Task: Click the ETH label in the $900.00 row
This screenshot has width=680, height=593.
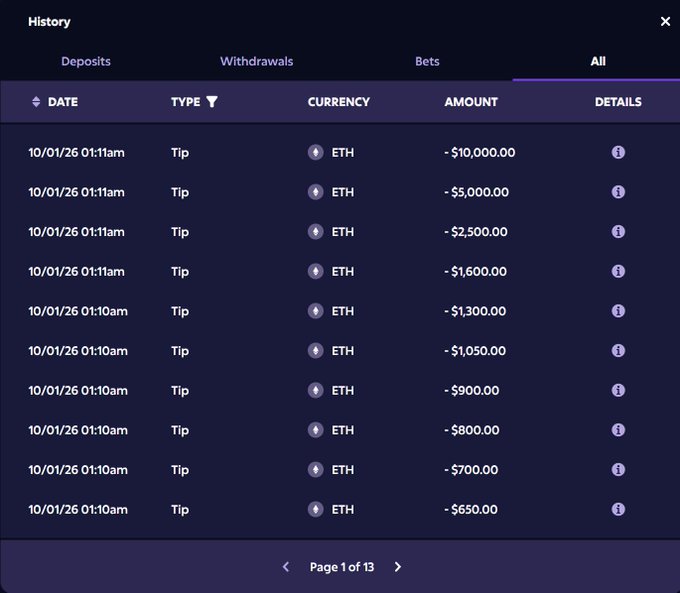Action: tap(343, 390)
